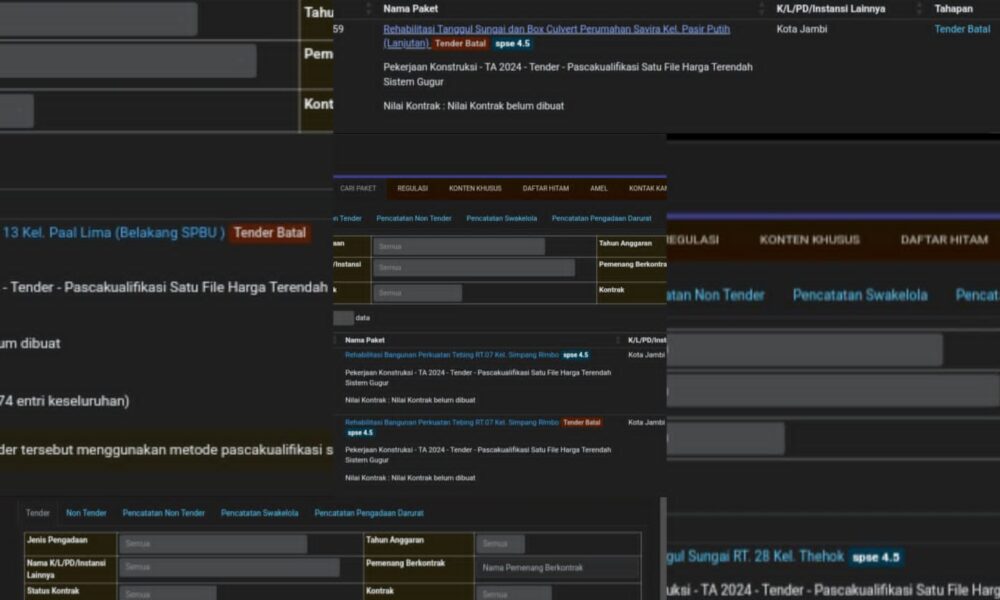
Task: Sort by the Tahapan column header
Action: tap(953, 9)
